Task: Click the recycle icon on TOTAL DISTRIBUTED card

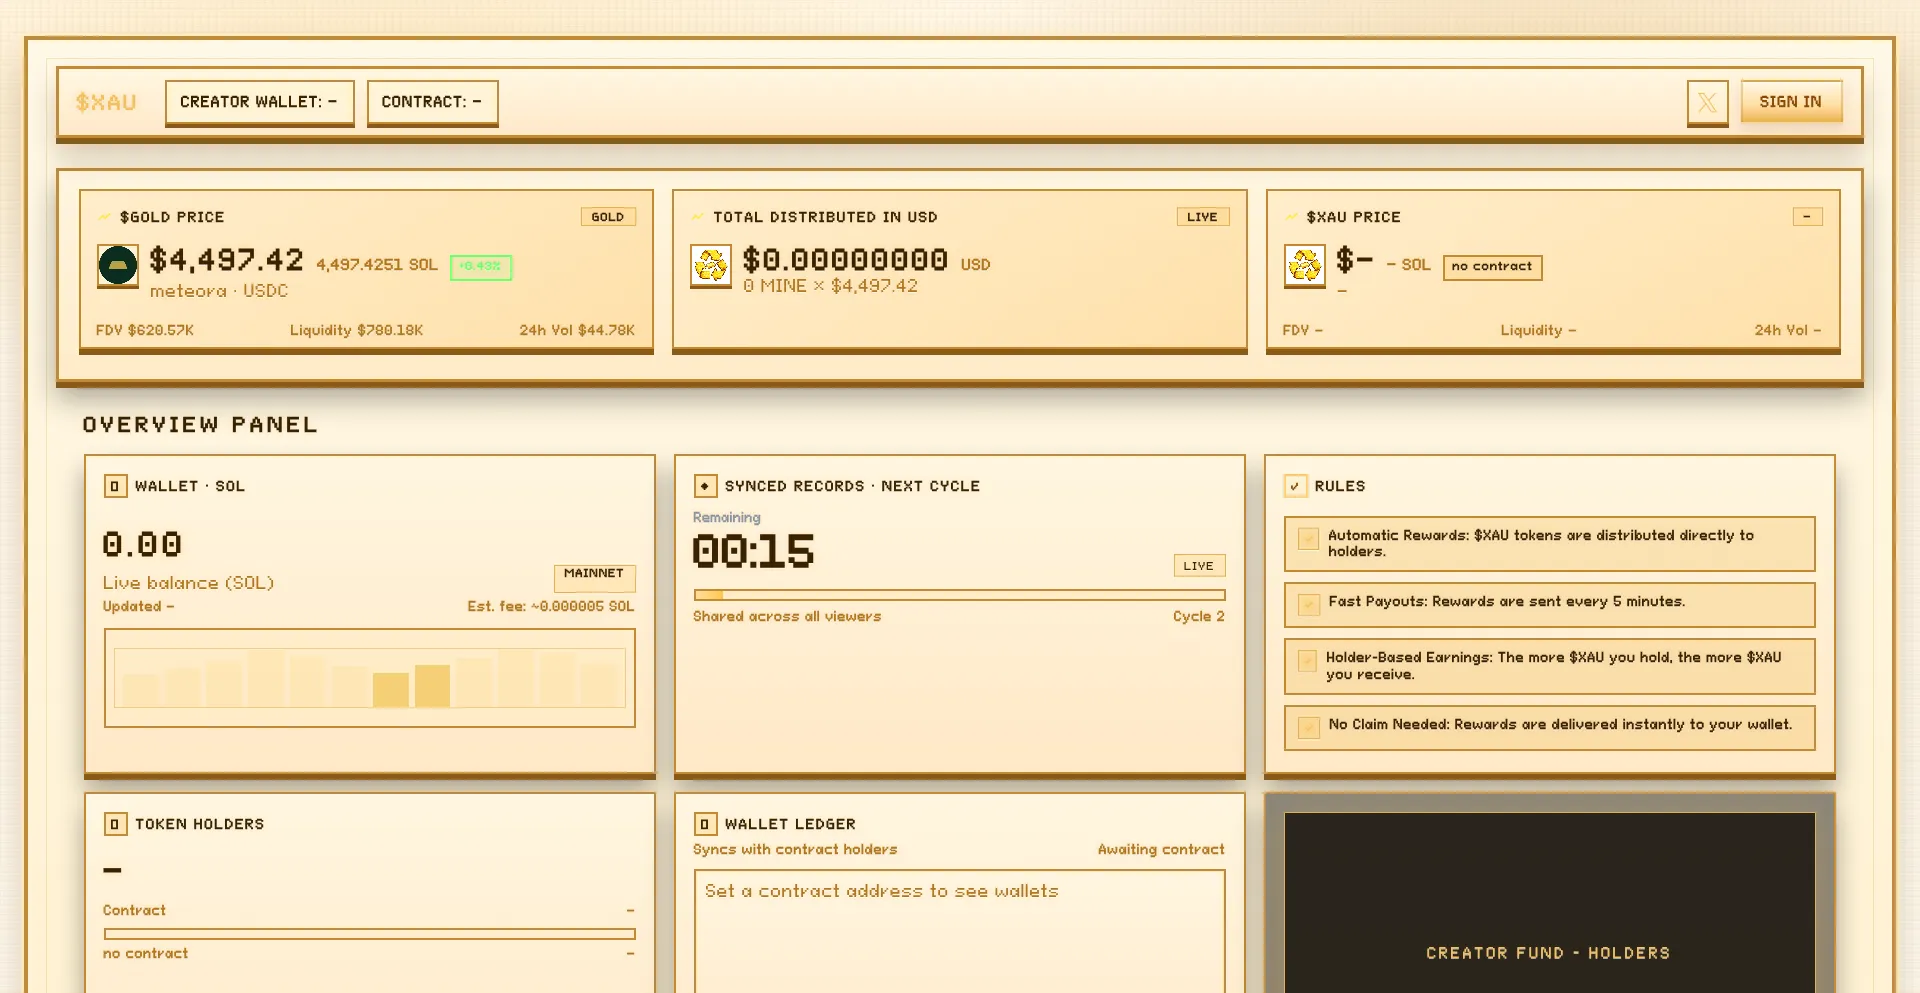Action: pyautogui.click(x=711, y=266)
